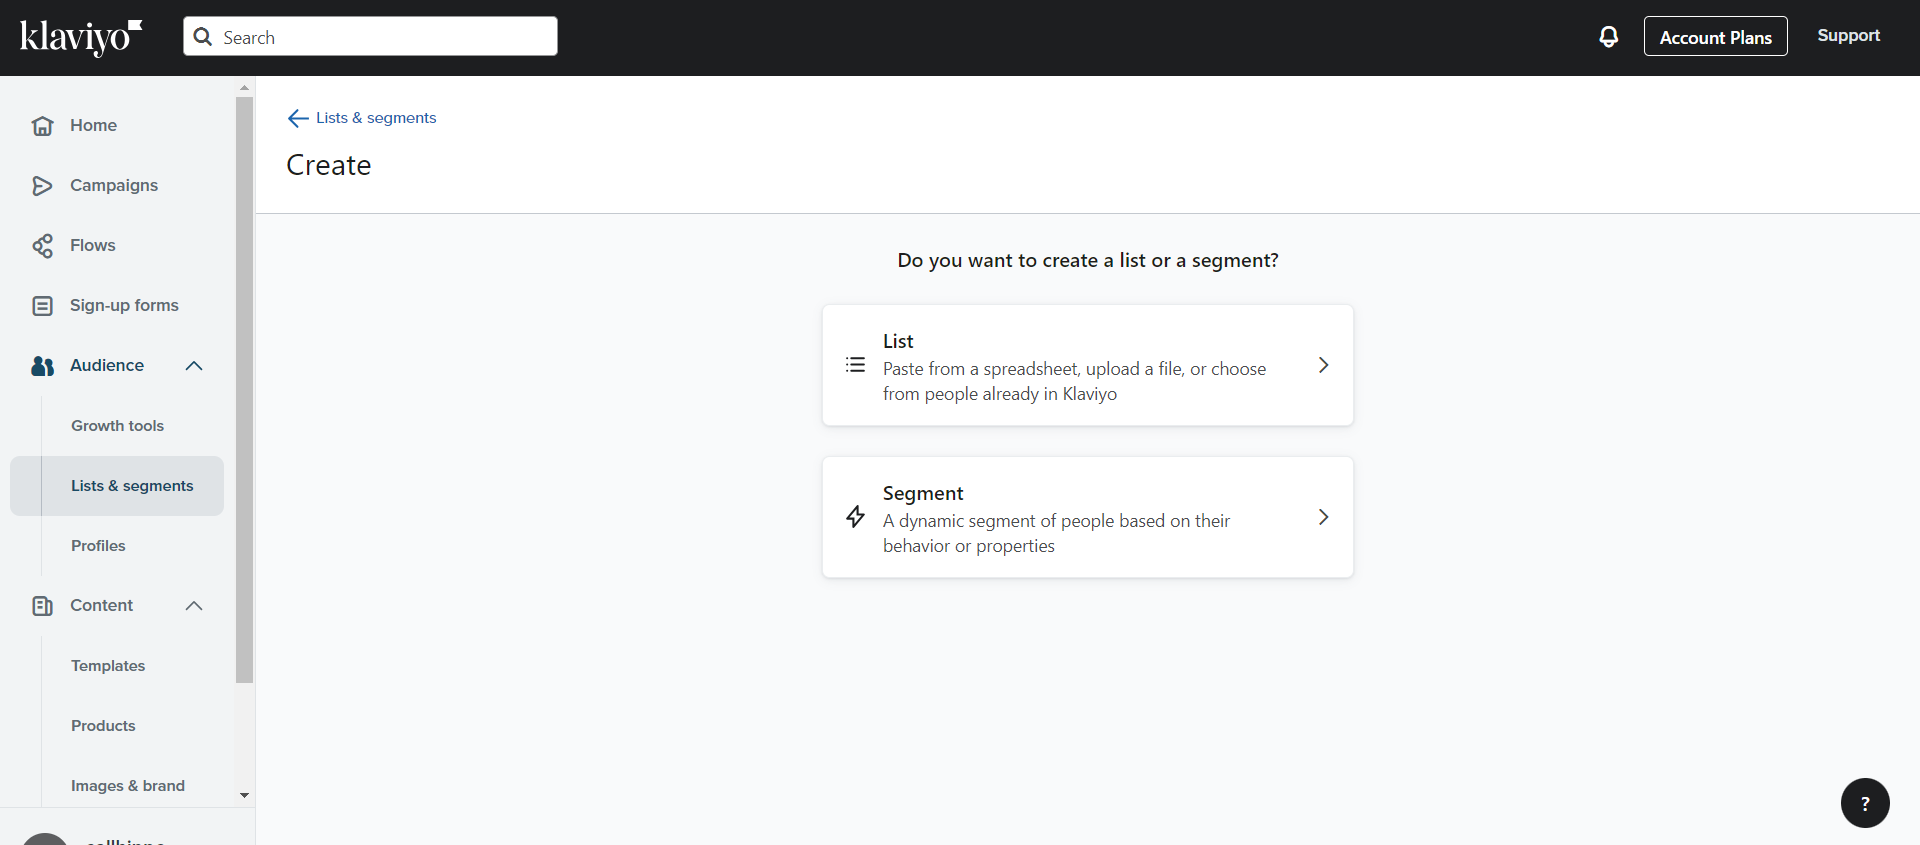Click the sidebar scrollbar thumb
The image size is (1920, 845).
244,390
